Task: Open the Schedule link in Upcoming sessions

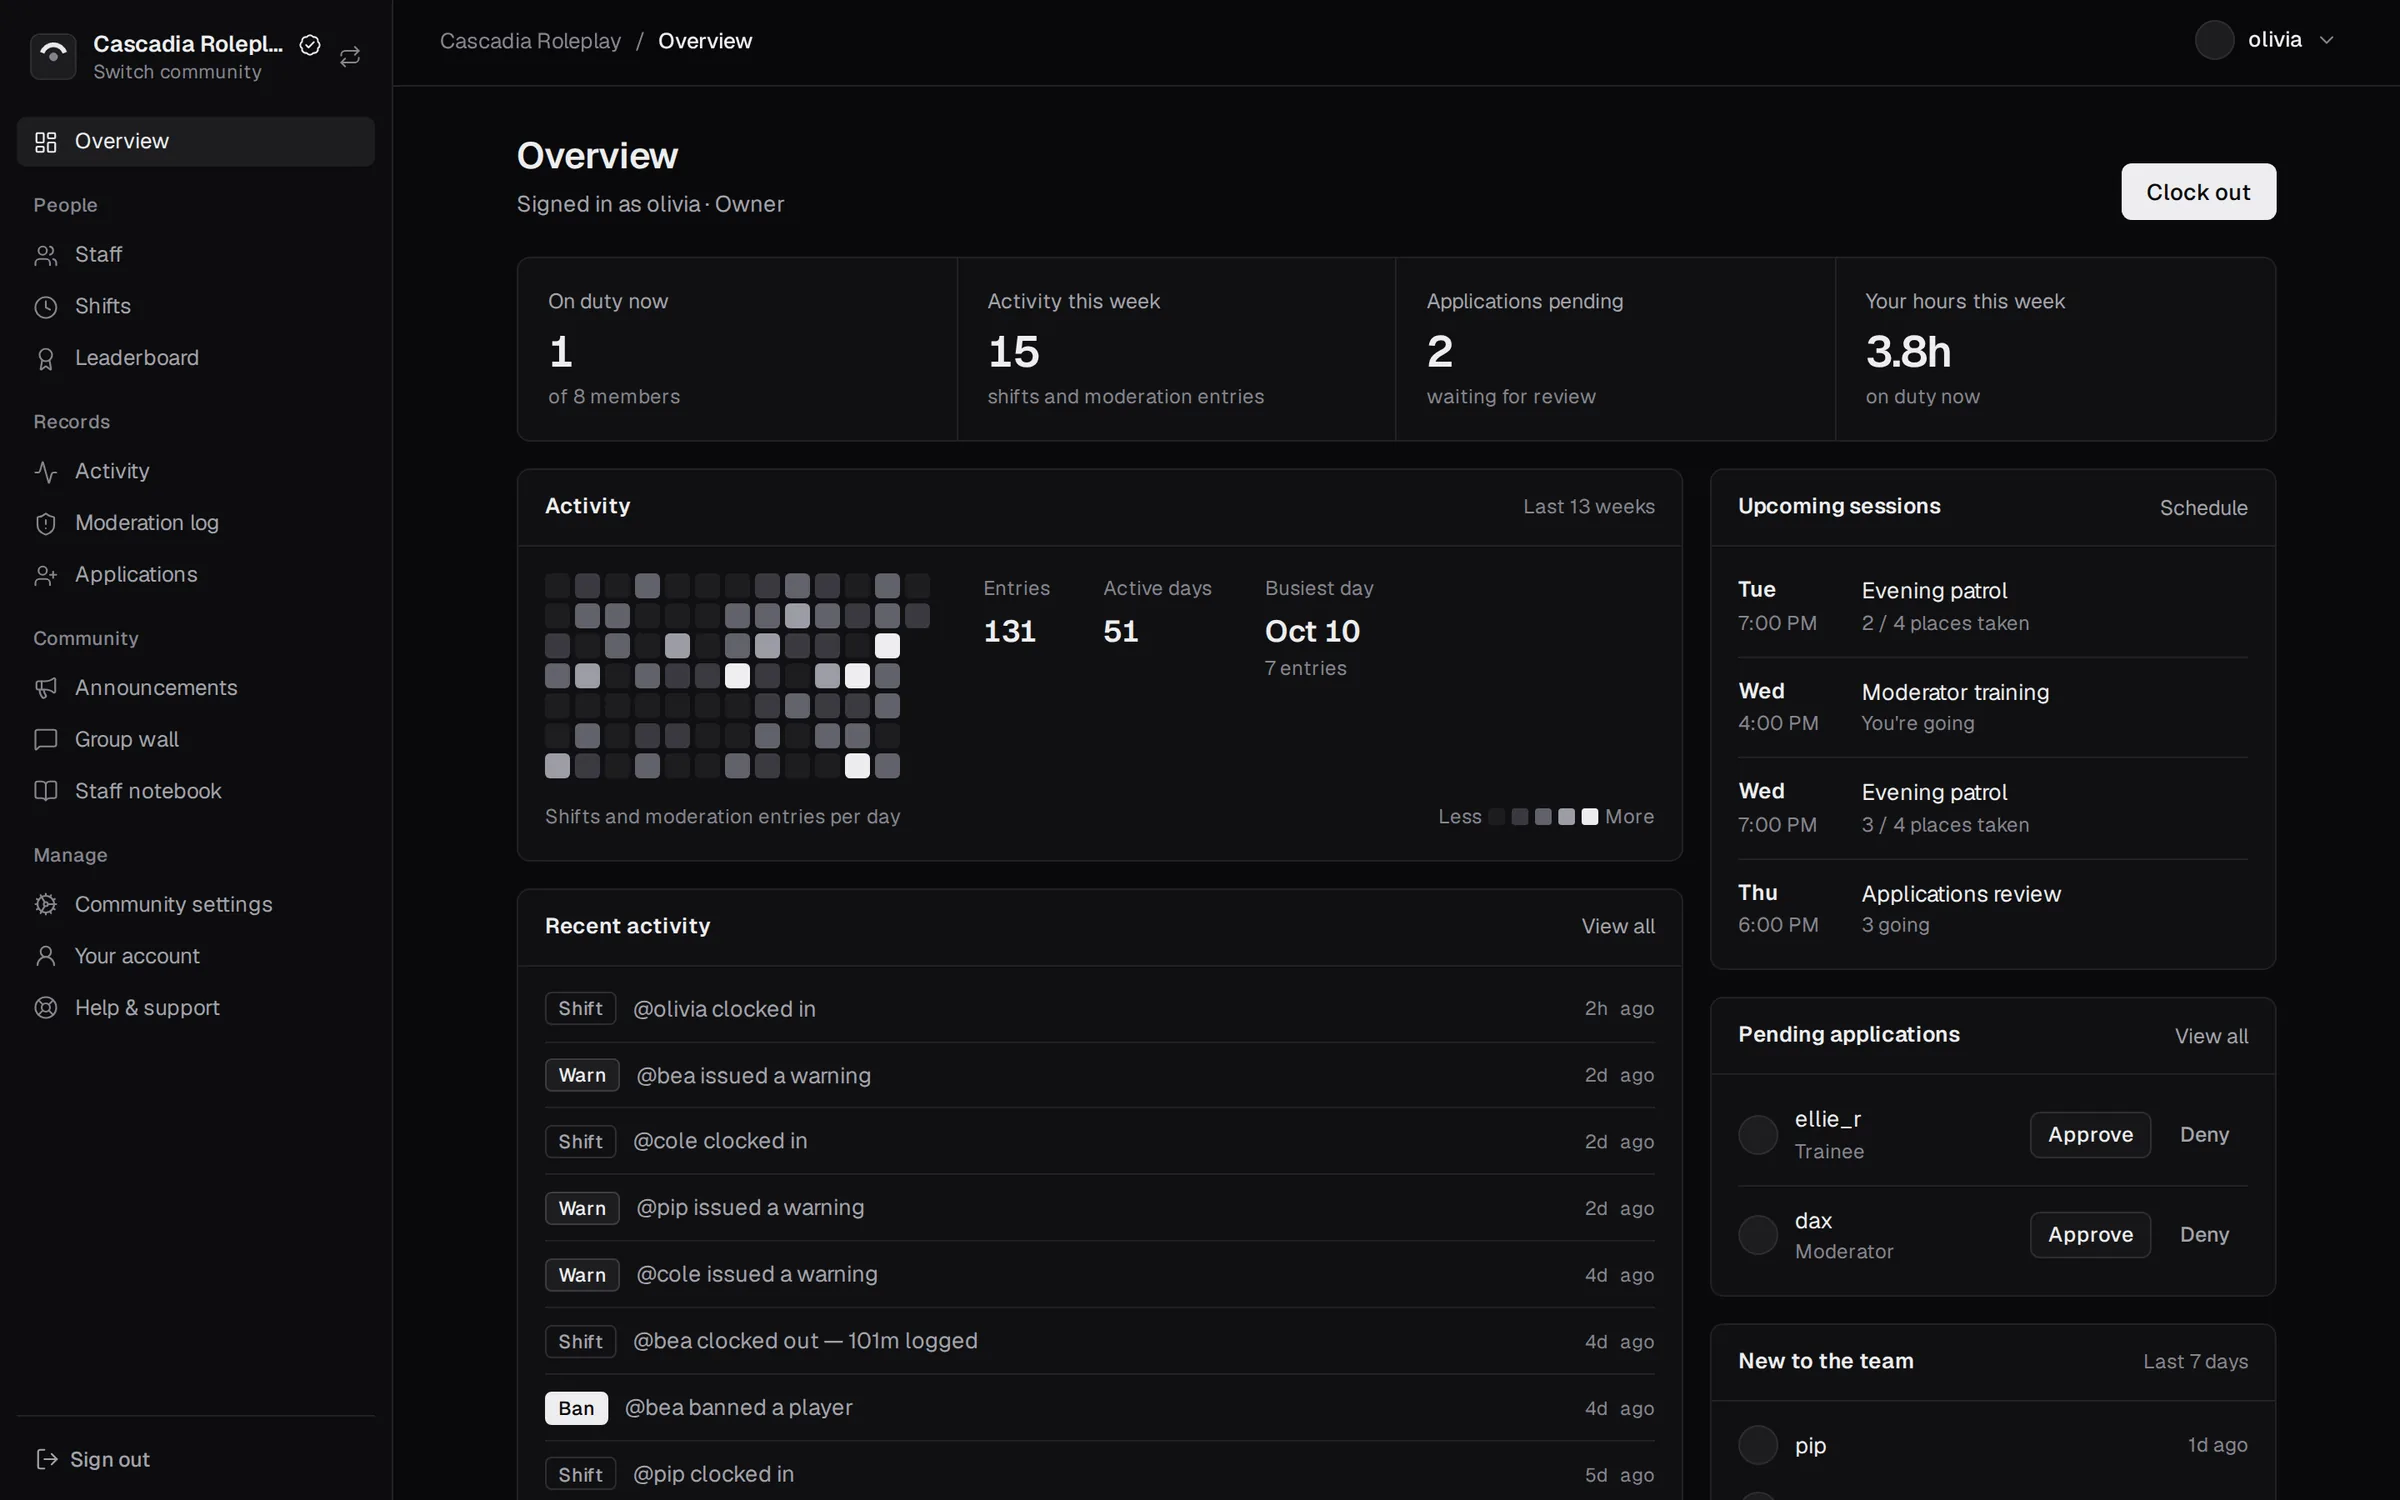Action: pyautogui.click(x=2203, y=508)
